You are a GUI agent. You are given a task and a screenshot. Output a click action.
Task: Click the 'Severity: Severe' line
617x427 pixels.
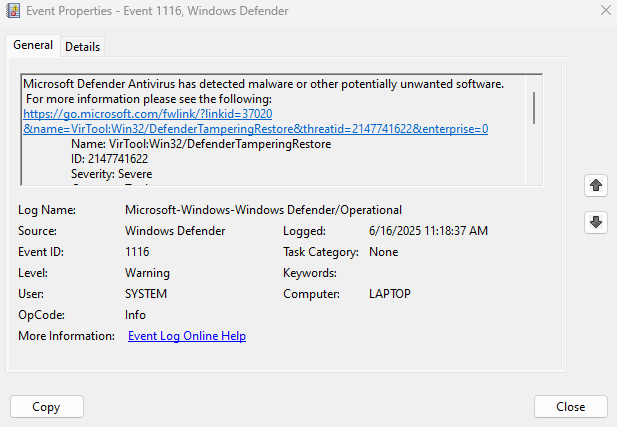[x=111, y=174]
